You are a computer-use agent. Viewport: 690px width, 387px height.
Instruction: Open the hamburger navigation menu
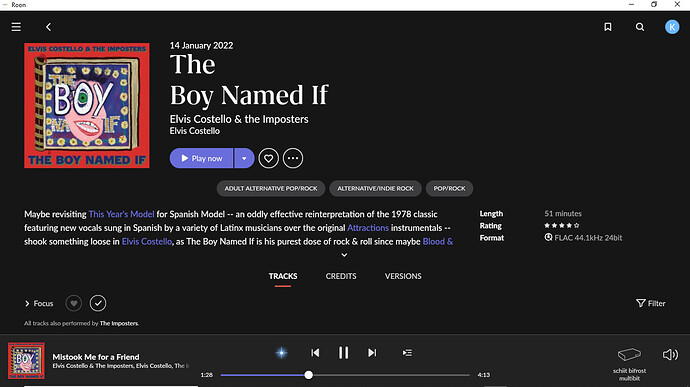click(x=16, y=27)
